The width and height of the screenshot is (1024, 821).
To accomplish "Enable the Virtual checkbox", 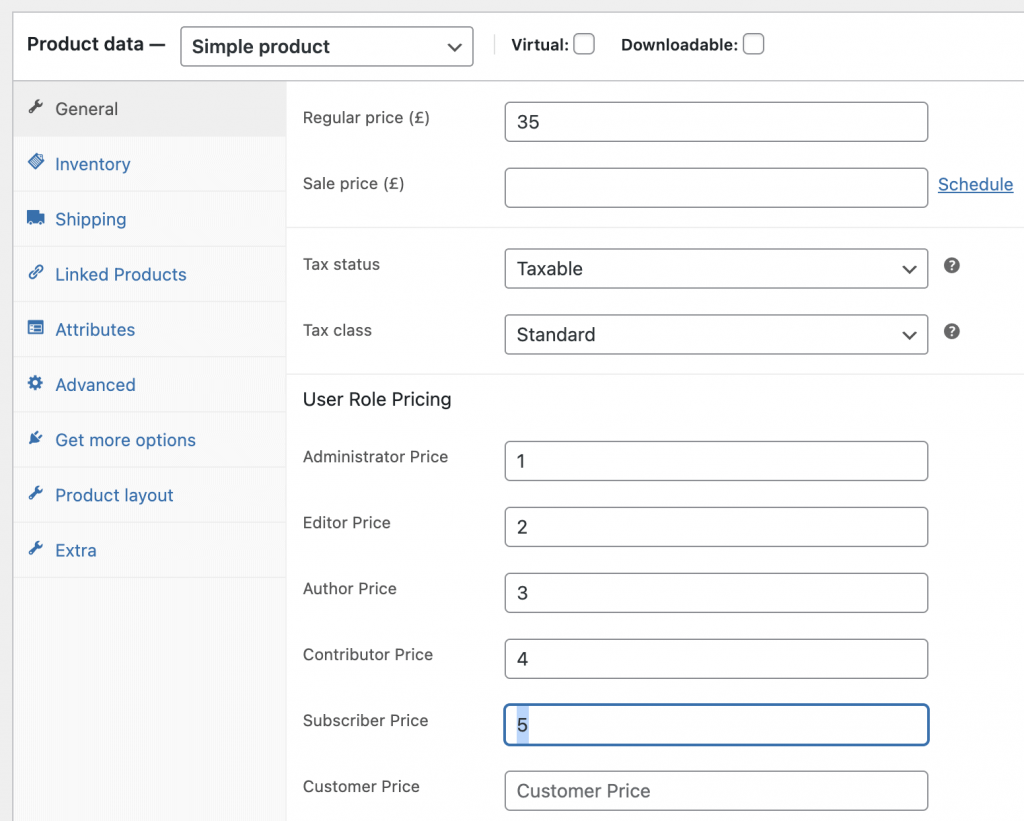I will (x=584, y=44).
